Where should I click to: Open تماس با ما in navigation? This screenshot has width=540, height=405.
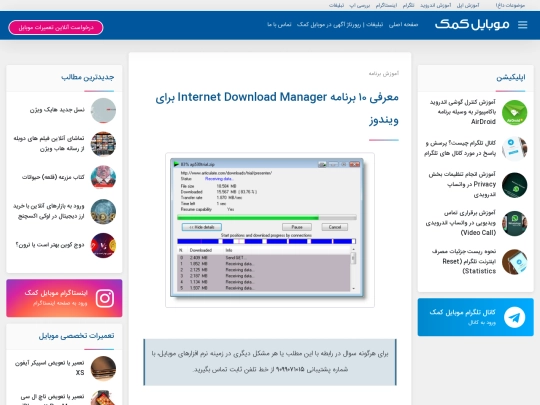tap(279, 24)
